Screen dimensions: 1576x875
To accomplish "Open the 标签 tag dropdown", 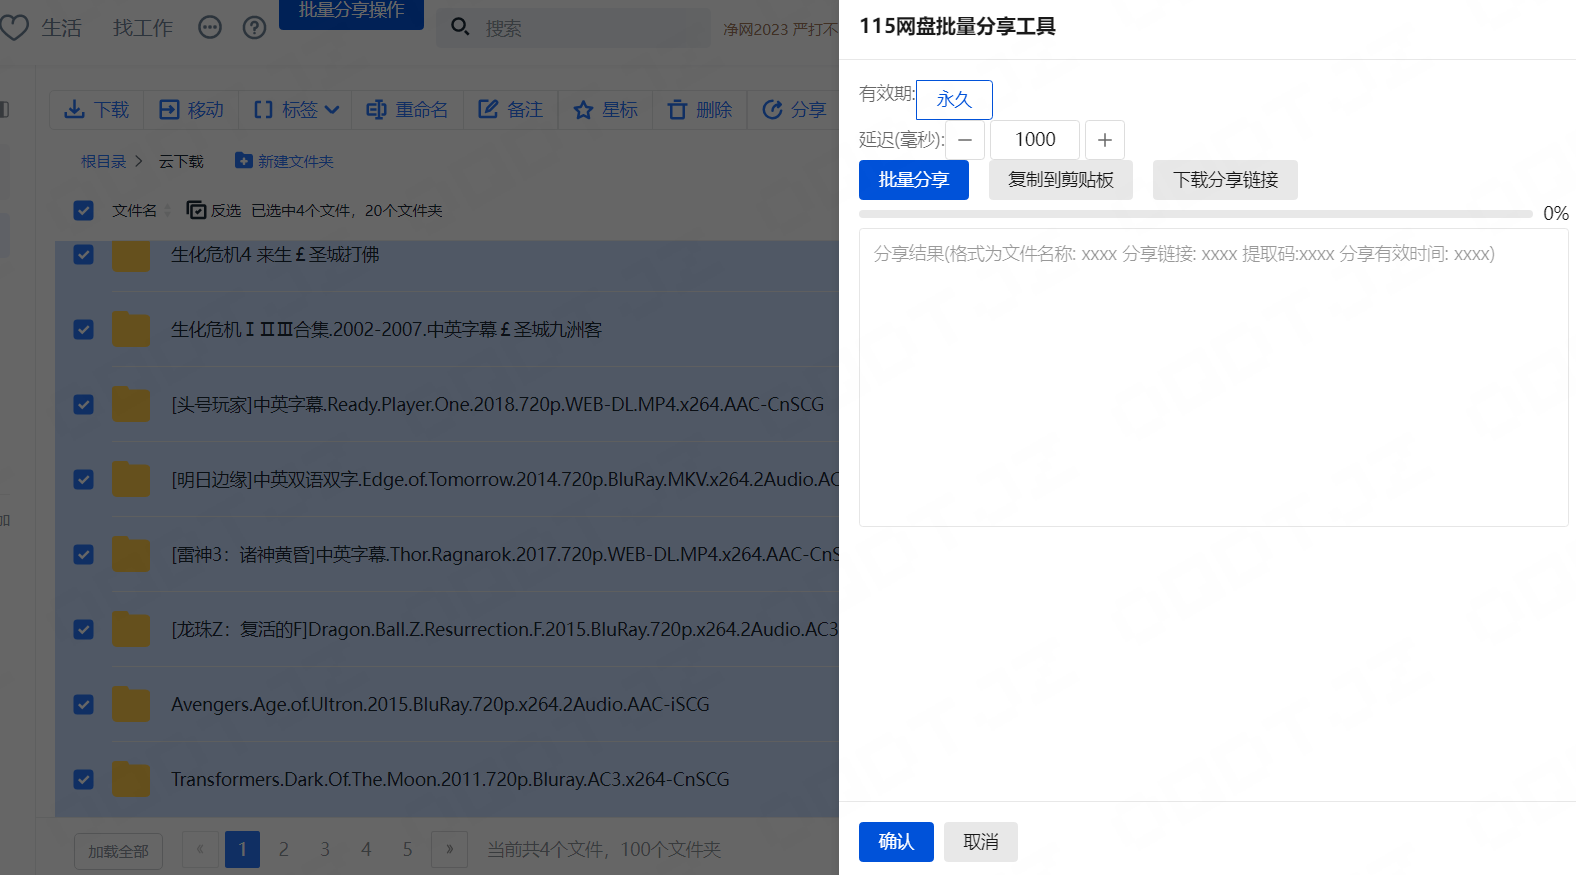I will point(297,110).
